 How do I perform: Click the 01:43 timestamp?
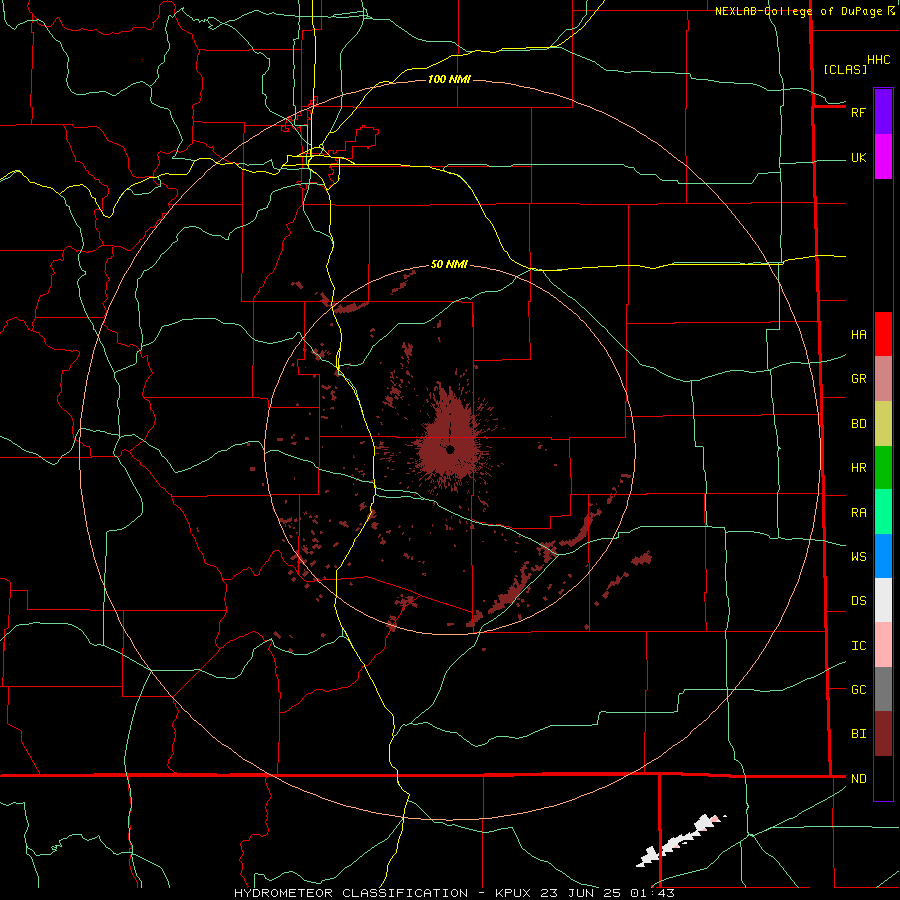click(652, 893)
